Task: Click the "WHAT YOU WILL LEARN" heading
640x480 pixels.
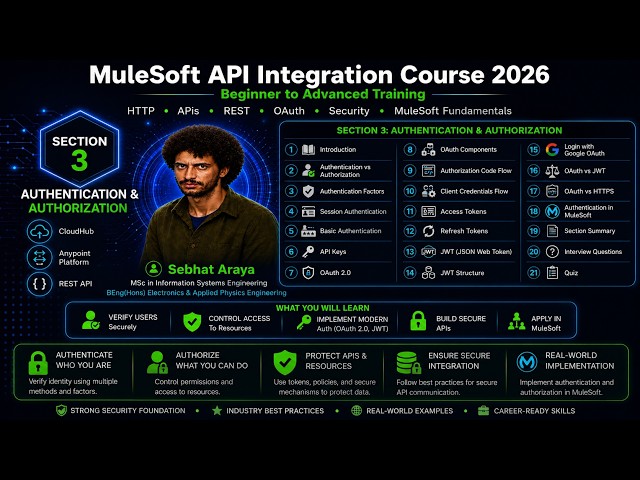Action: (322, 308)
